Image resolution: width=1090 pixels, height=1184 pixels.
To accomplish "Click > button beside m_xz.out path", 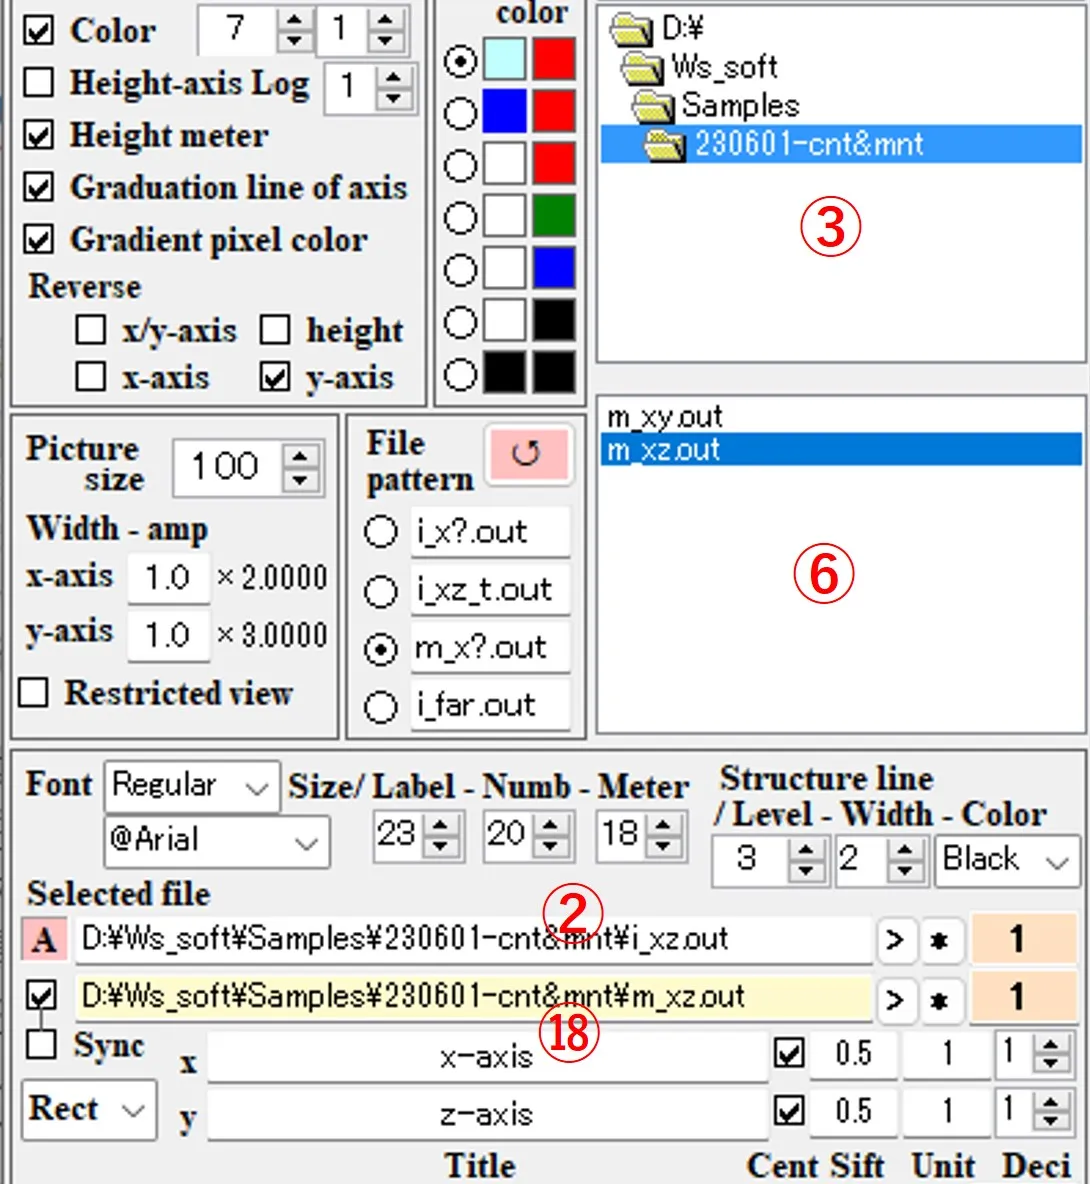I will pos(895,1000).
